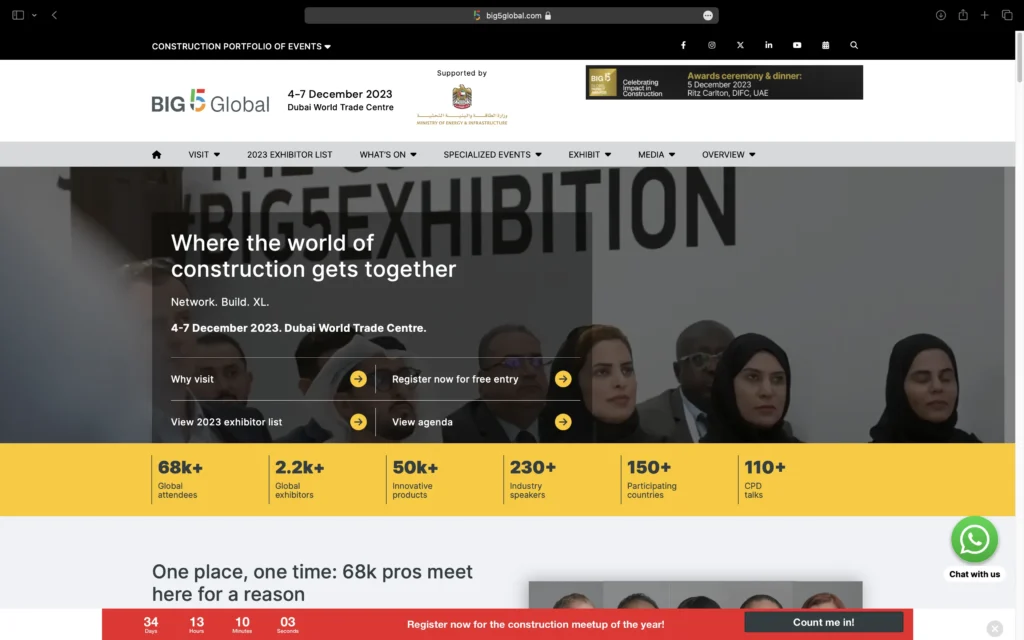1024x640 pixels.
Task: Click the Chat with us label
Action: pos(974,574)
